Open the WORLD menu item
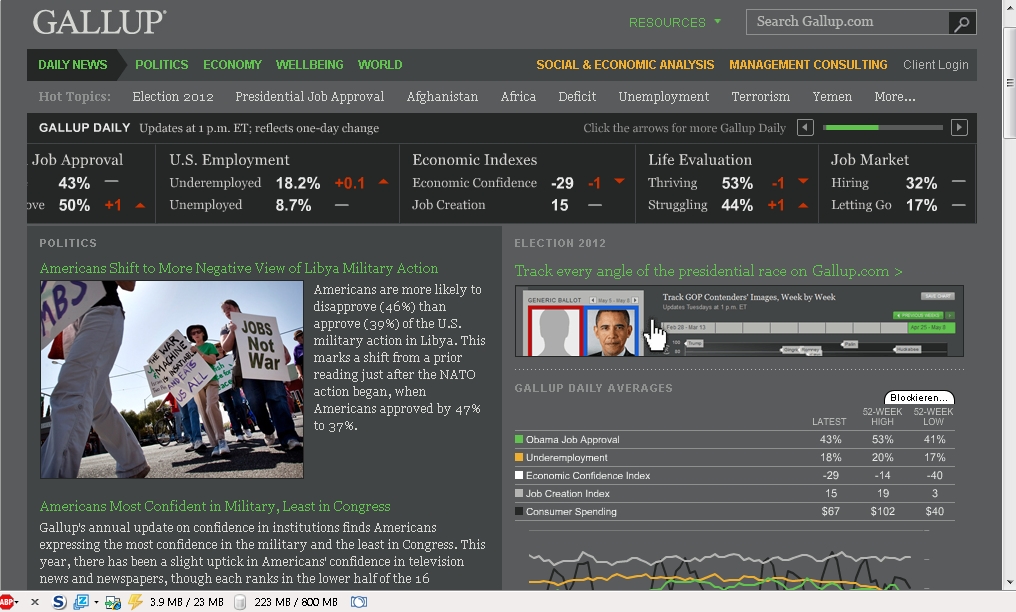Screen dimensions: 1016x612 tap(380, 65)
